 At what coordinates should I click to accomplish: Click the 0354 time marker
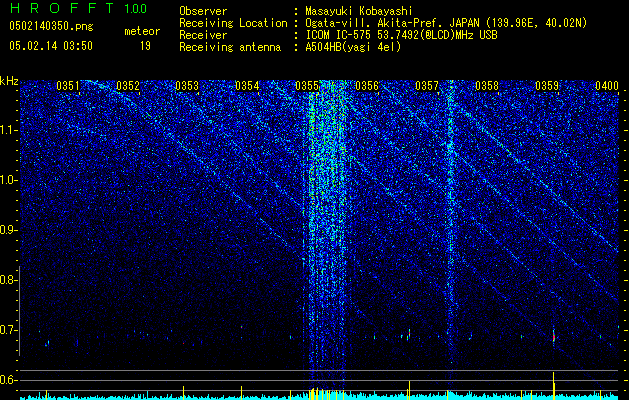click(247, 86)
